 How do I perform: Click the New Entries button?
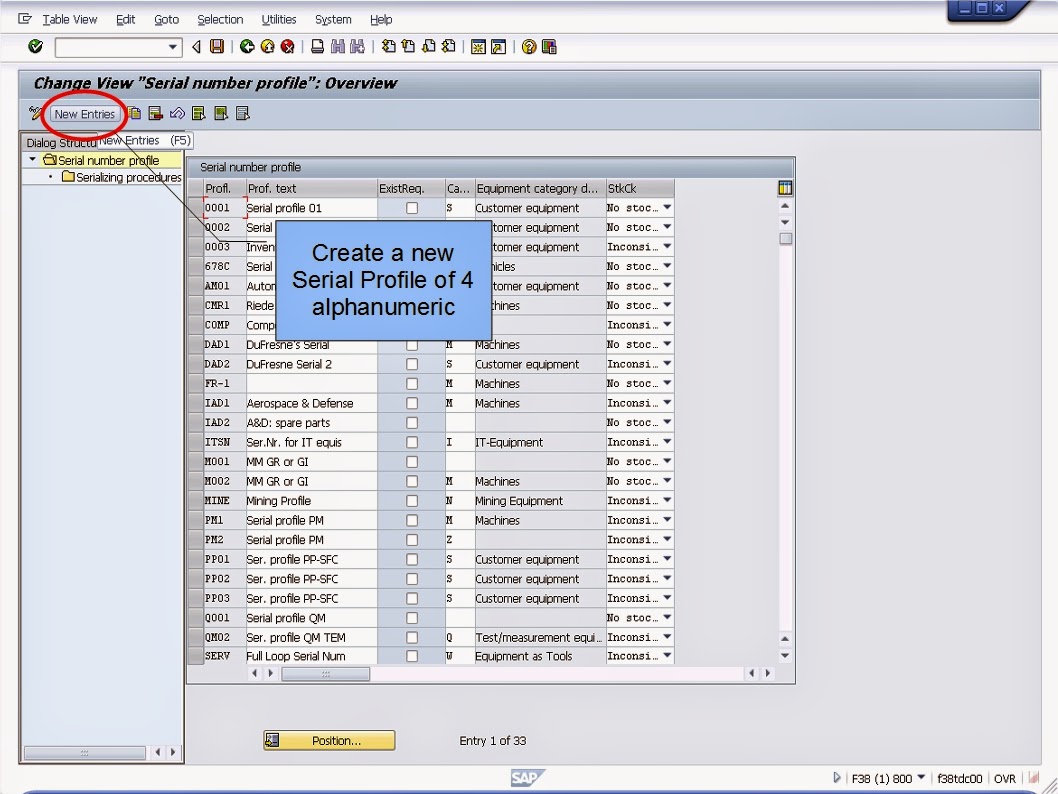[x=84, y=113]
